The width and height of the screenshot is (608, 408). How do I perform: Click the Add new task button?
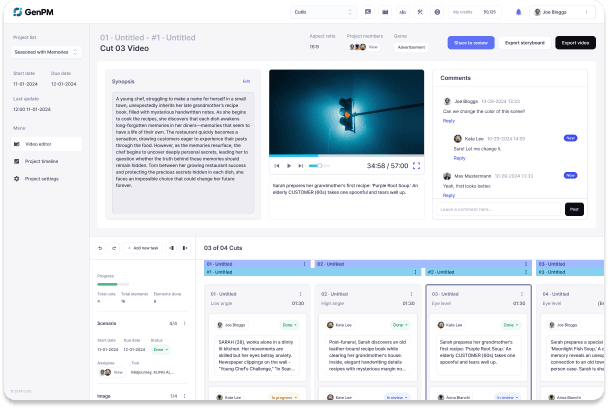coord(143,248)
